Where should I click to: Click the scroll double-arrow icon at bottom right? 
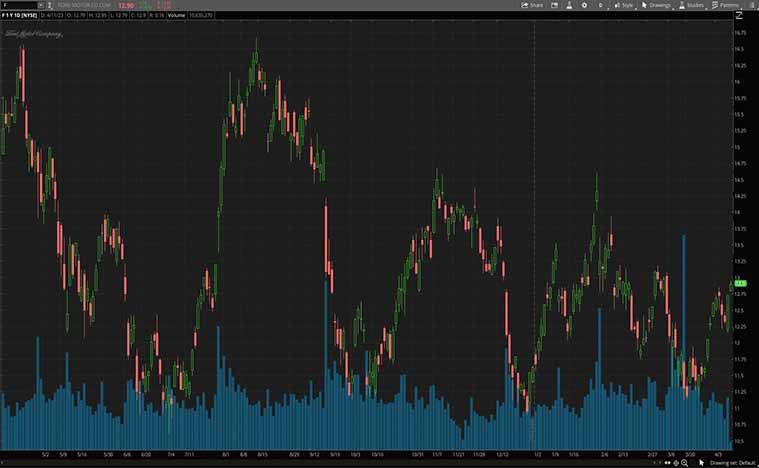pyautogui.click(x=668, y=463)
